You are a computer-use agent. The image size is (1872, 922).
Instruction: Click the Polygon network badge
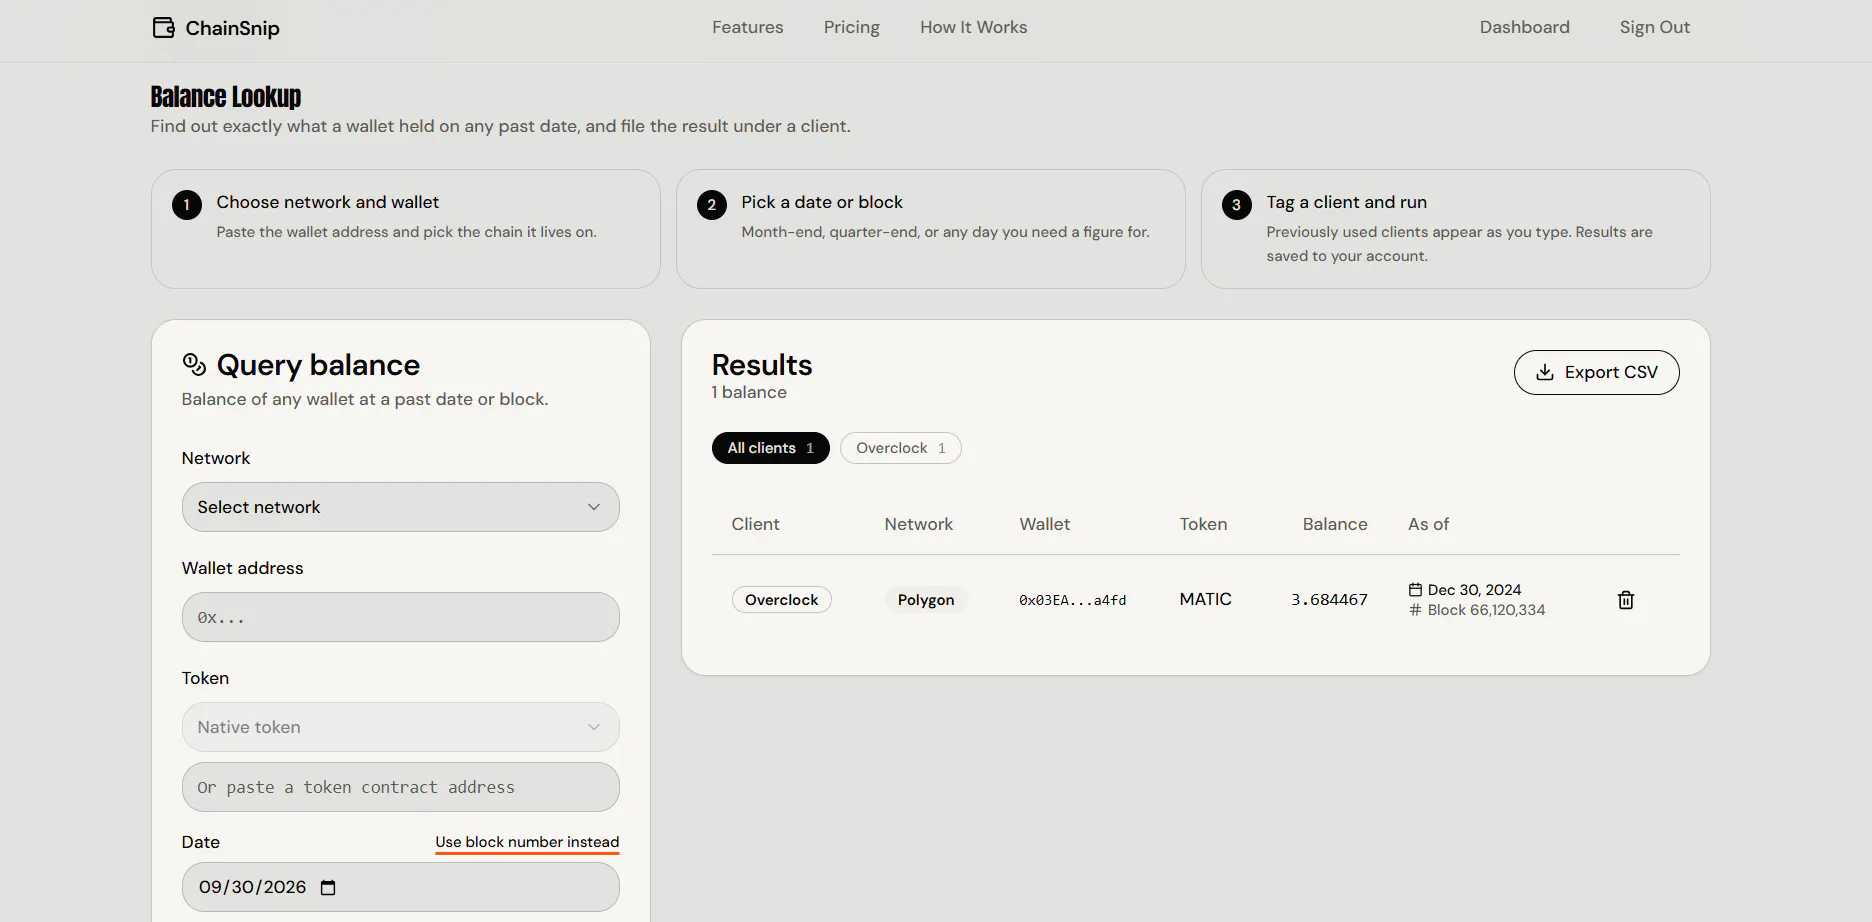[x=926, y=600]
